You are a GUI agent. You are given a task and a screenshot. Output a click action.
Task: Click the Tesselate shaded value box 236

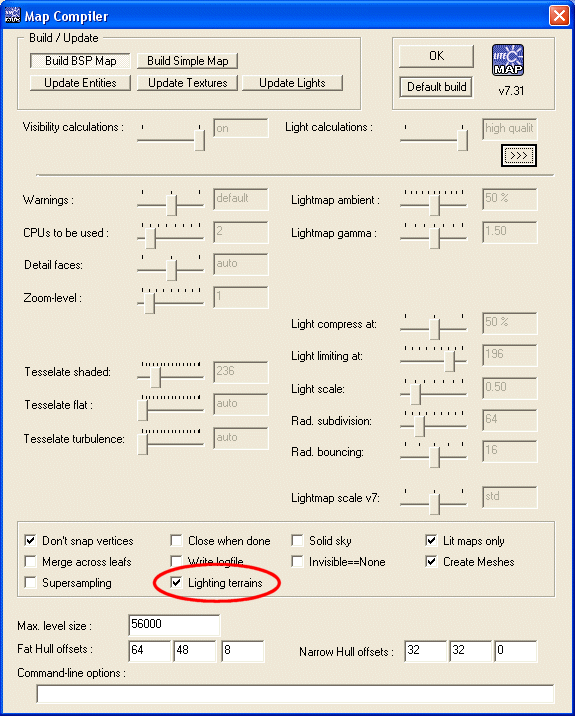point(241,372)
